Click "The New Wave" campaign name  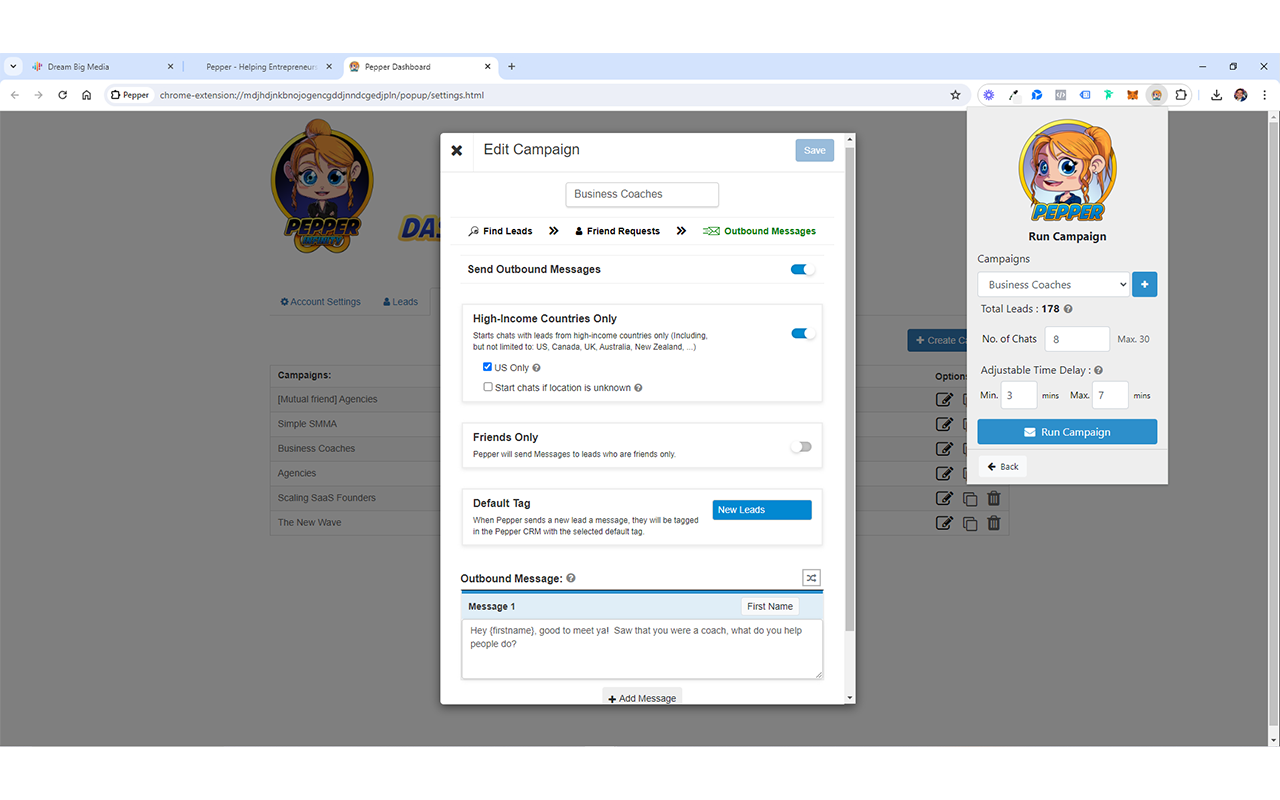coord(310,522)
